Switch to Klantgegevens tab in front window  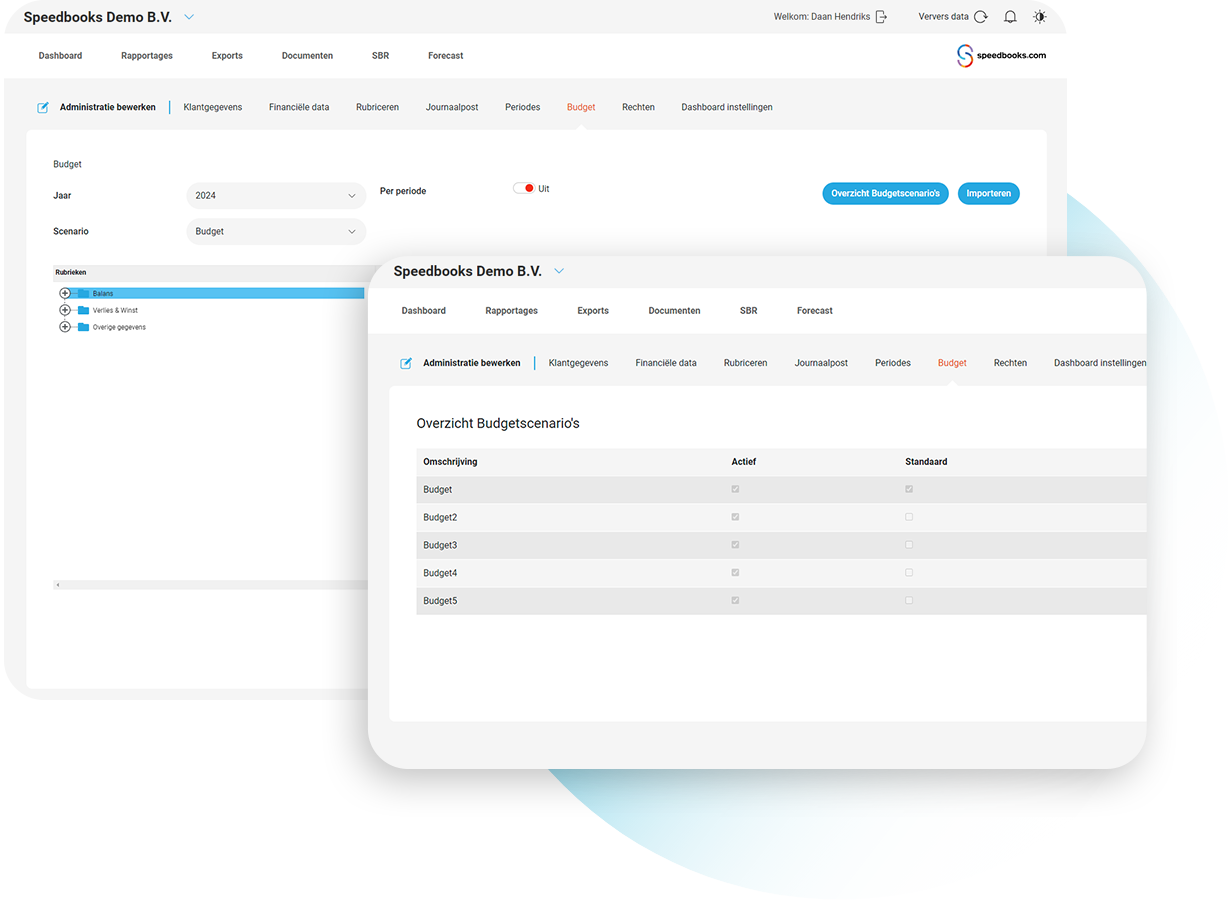point(579,363)
